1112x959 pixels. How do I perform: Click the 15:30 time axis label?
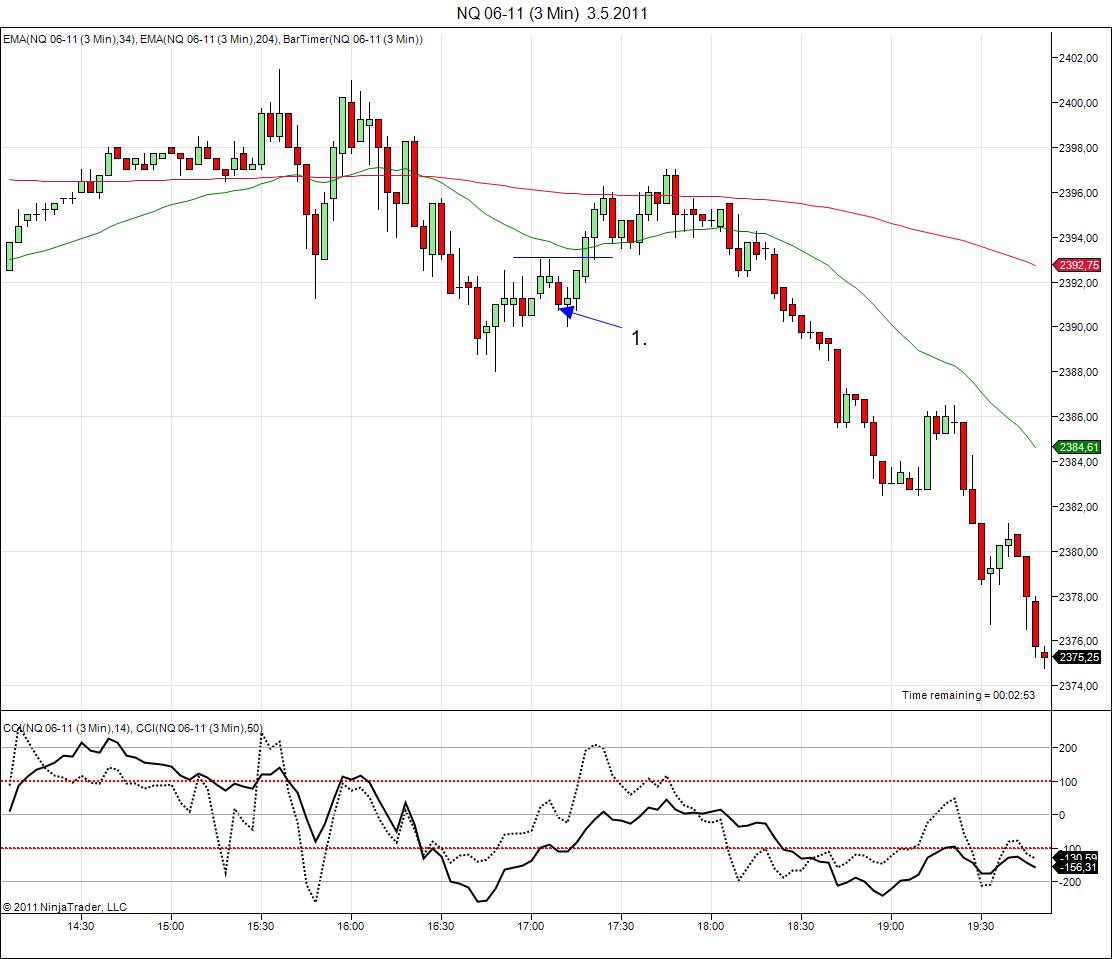(261, 926)
